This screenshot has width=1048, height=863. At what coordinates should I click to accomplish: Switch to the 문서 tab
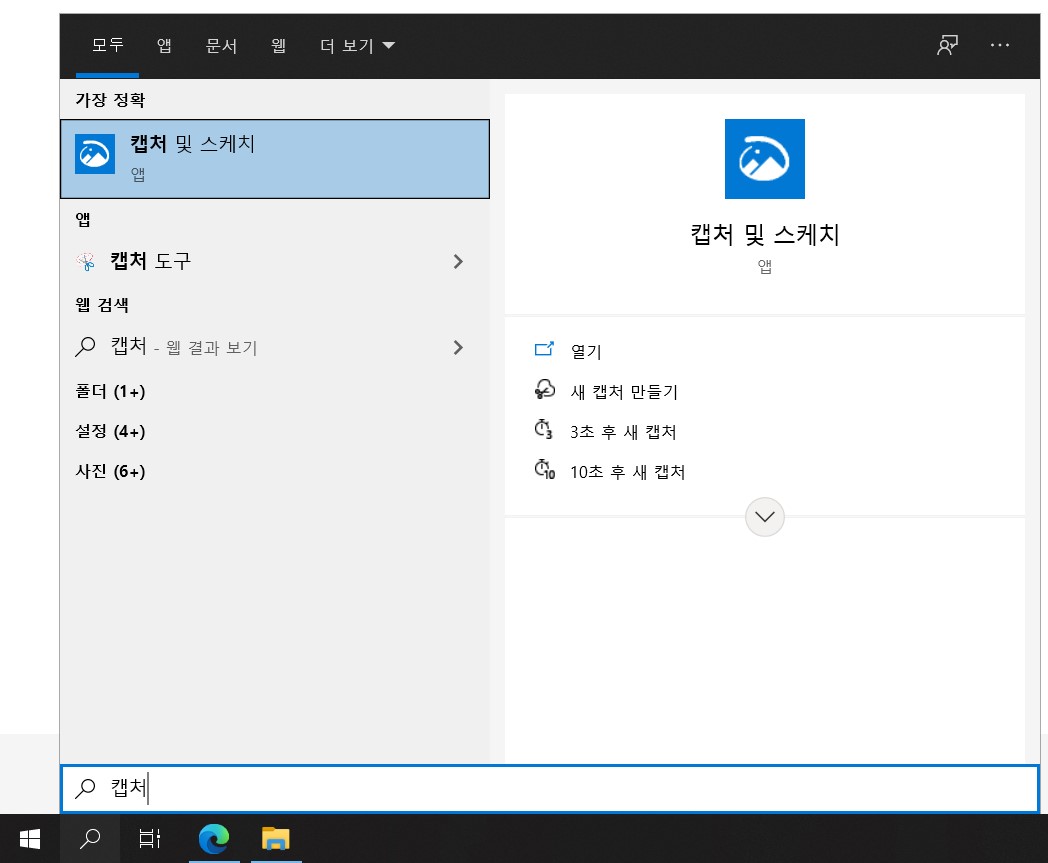221,45
